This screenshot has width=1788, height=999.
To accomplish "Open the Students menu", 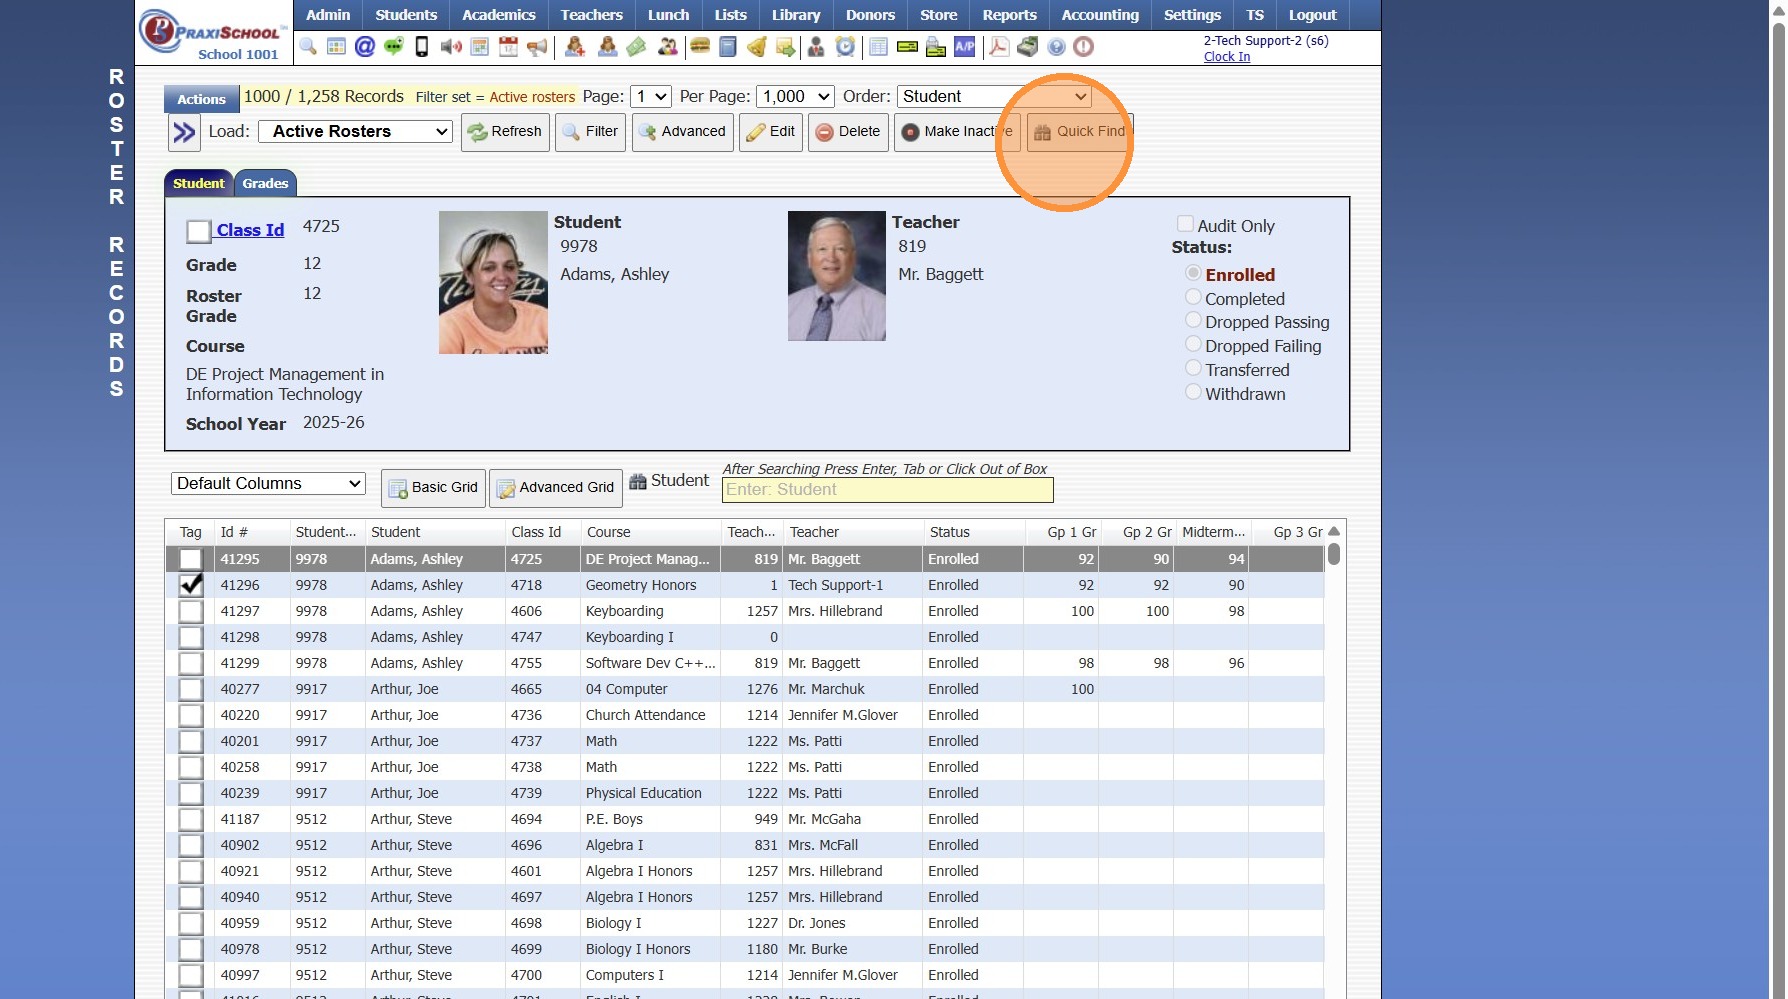I will tap(406, 15).
